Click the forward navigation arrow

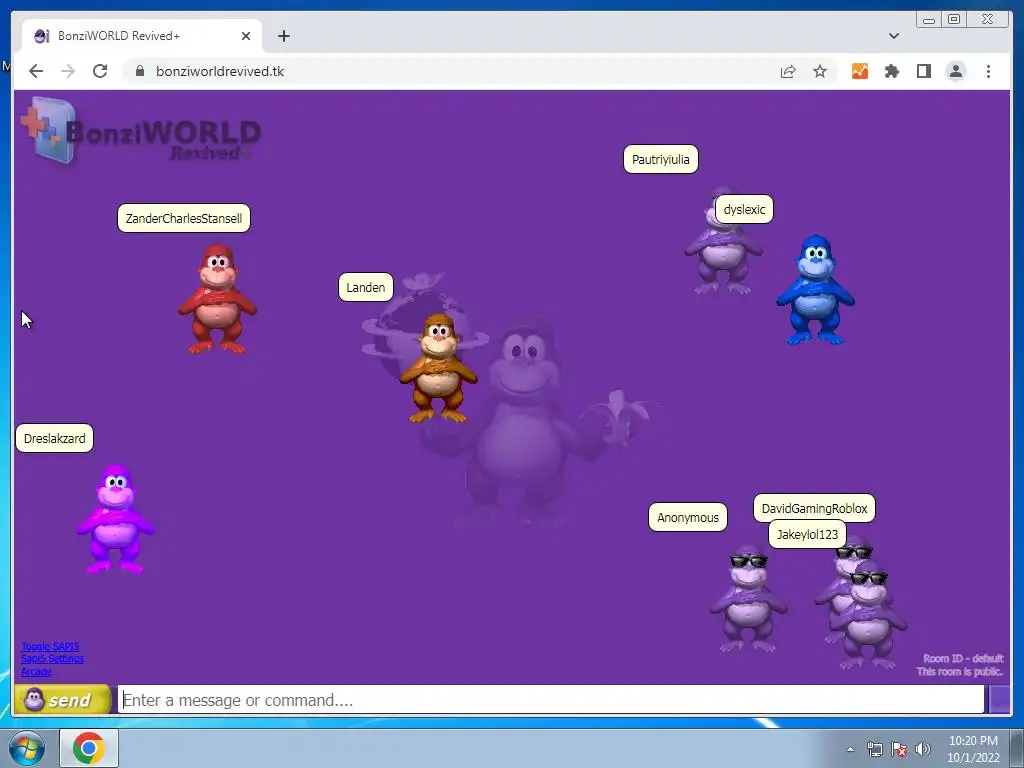pyautogui.click(x=68, y=71)
